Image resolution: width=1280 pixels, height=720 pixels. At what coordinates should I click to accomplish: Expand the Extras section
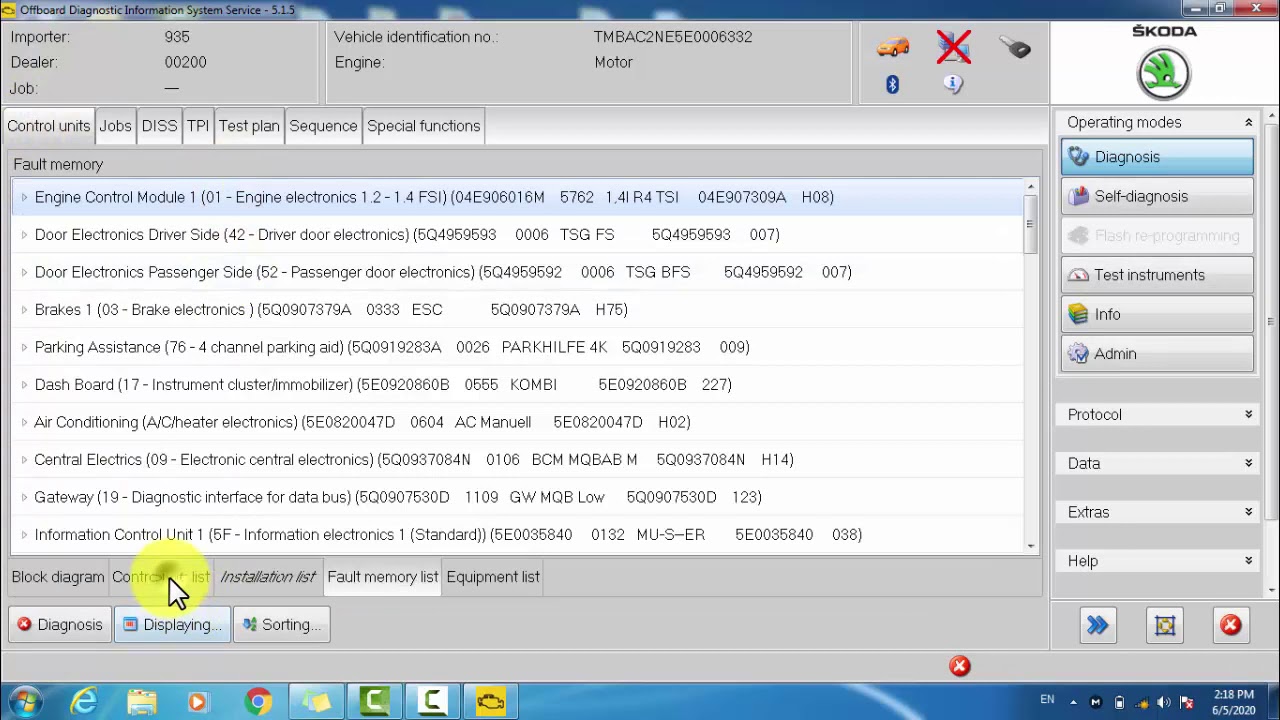[x=1248, y=512]
